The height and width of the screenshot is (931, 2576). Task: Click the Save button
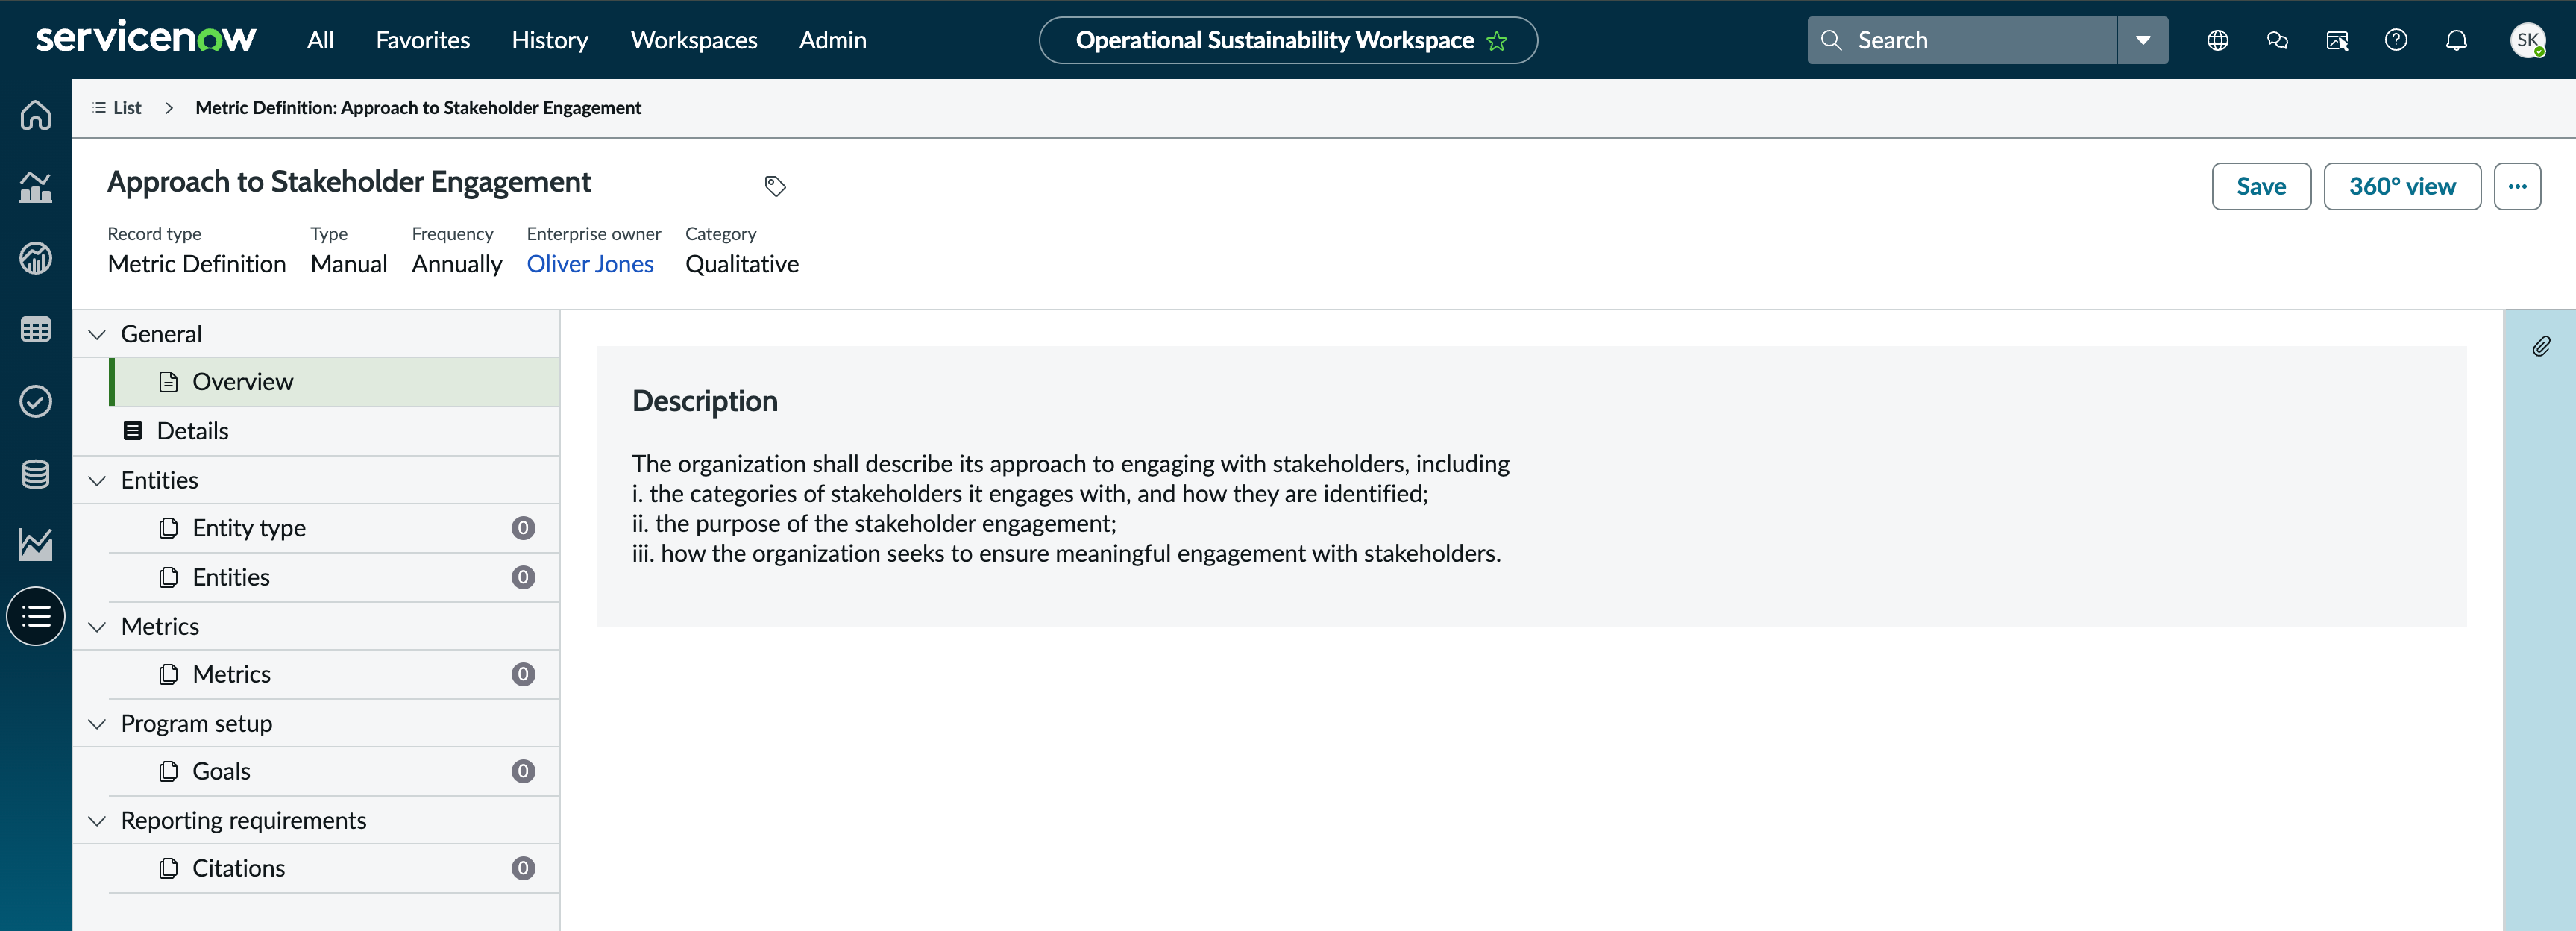[x=2261, y=186]
